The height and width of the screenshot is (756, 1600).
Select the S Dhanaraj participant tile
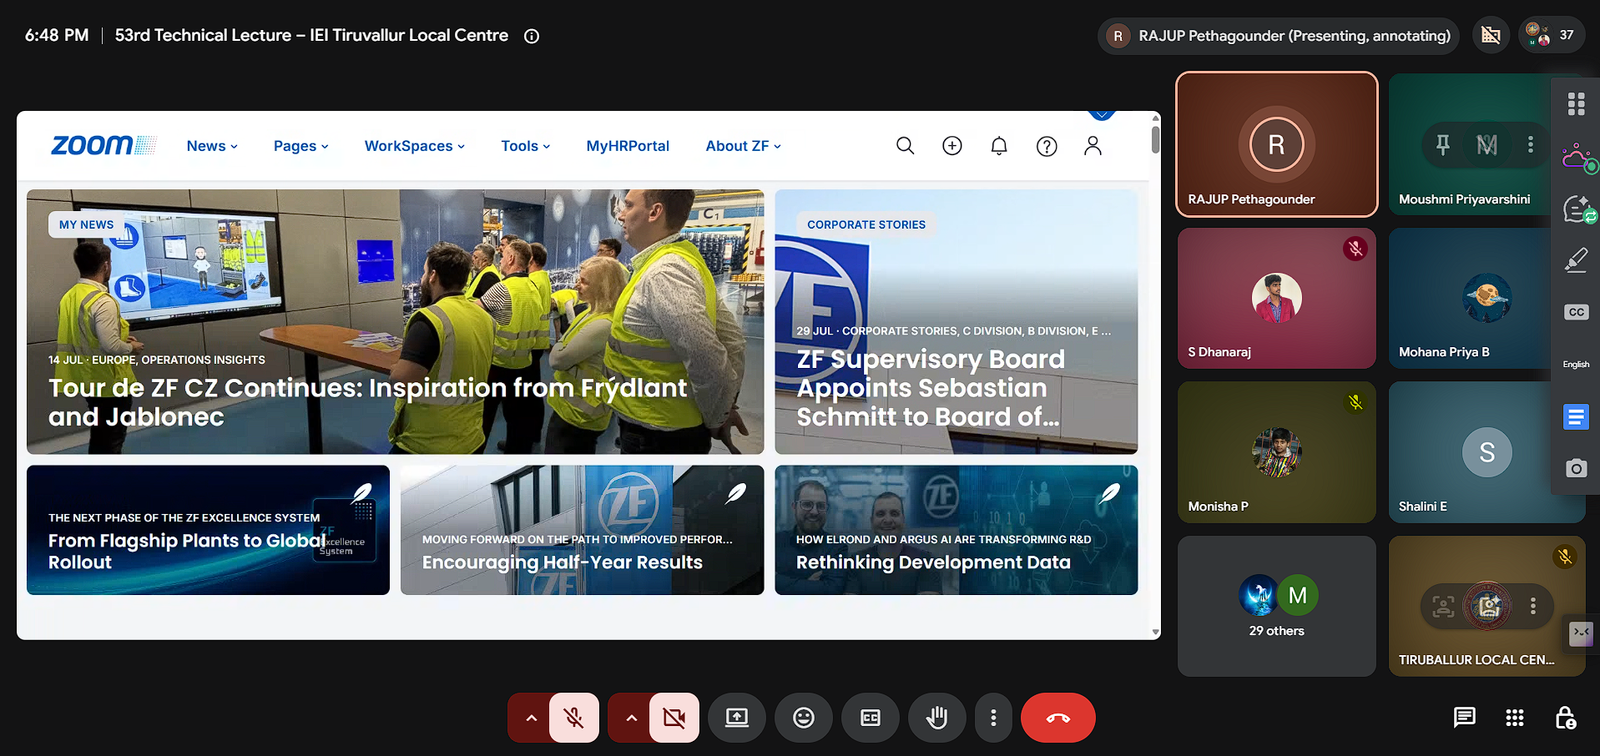coord(1277,298)
